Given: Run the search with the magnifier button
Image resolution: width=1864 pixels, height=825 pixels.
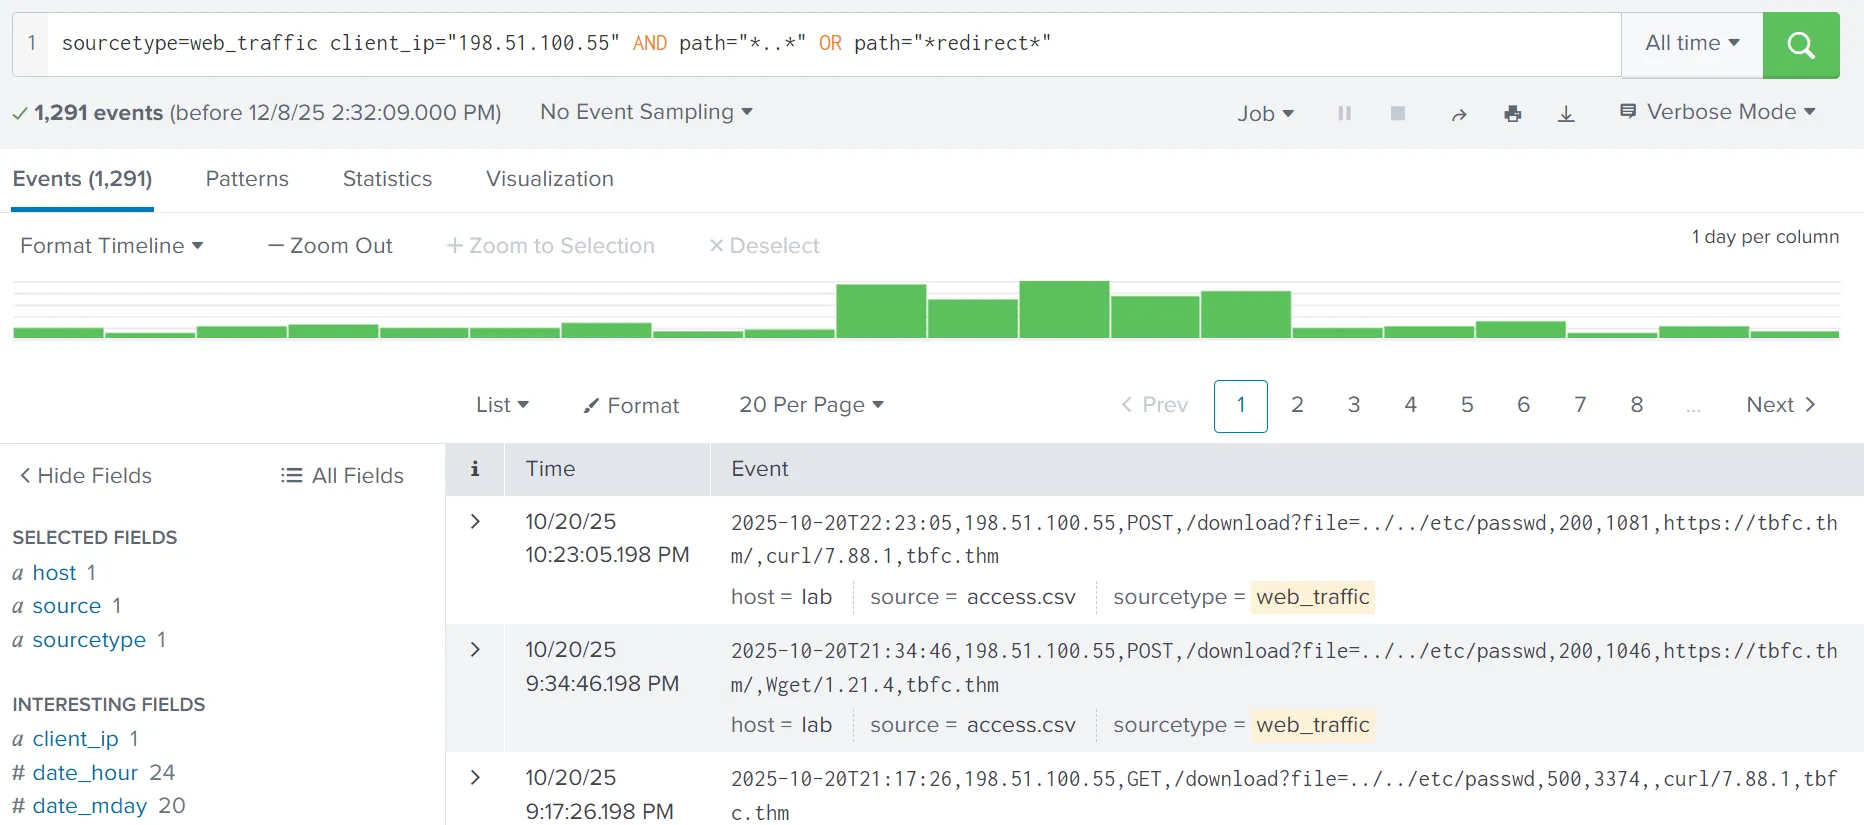Looking at the screenshot, I should (1801, 45).
